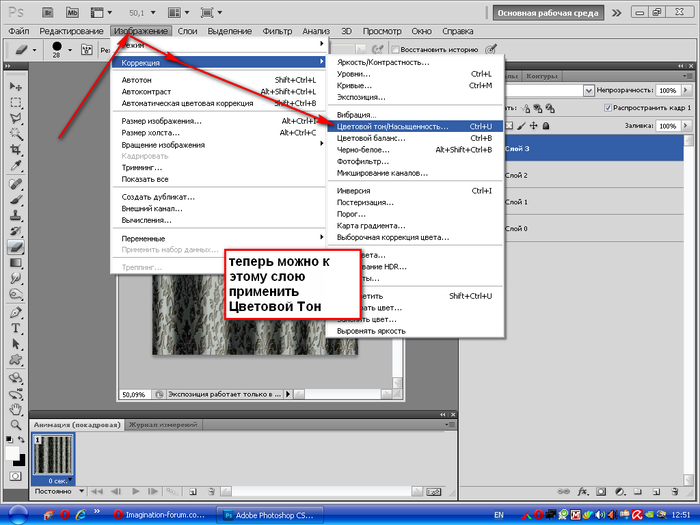Switch to Журнал измерений tab

click(163, 425)
